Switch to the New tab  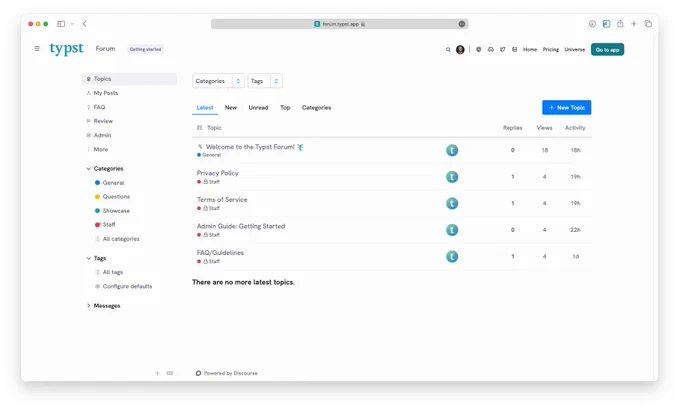click(x=231, y=108)
